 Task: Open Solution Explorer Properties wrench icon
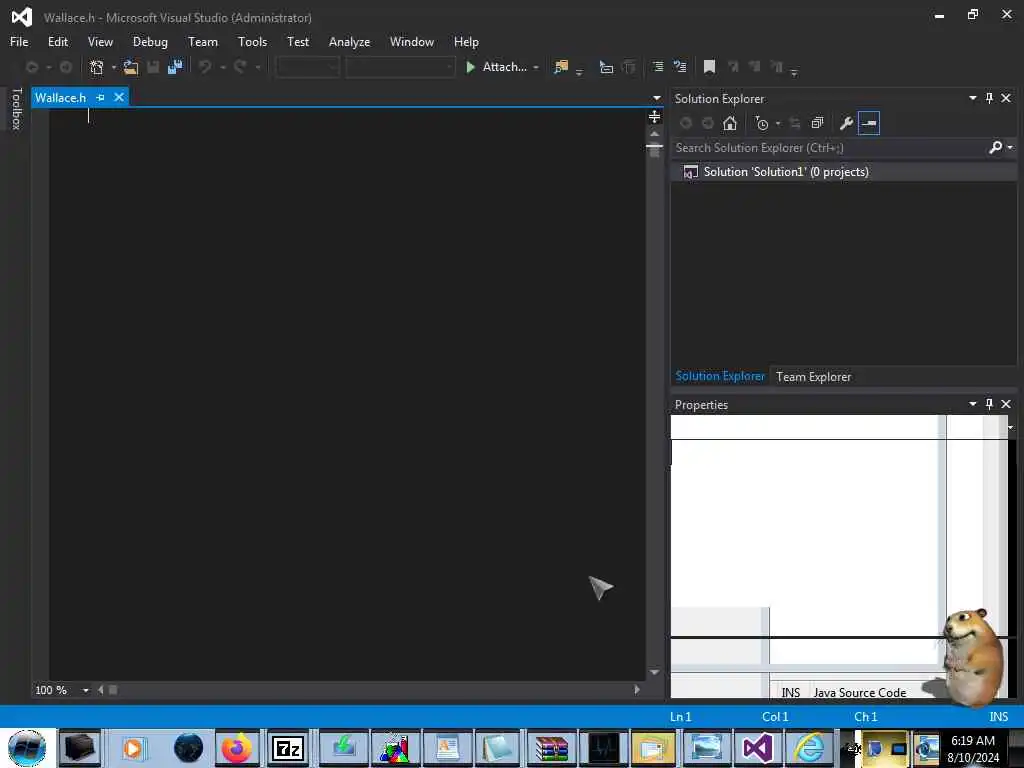pyautogui.click(x=846, y=123)
